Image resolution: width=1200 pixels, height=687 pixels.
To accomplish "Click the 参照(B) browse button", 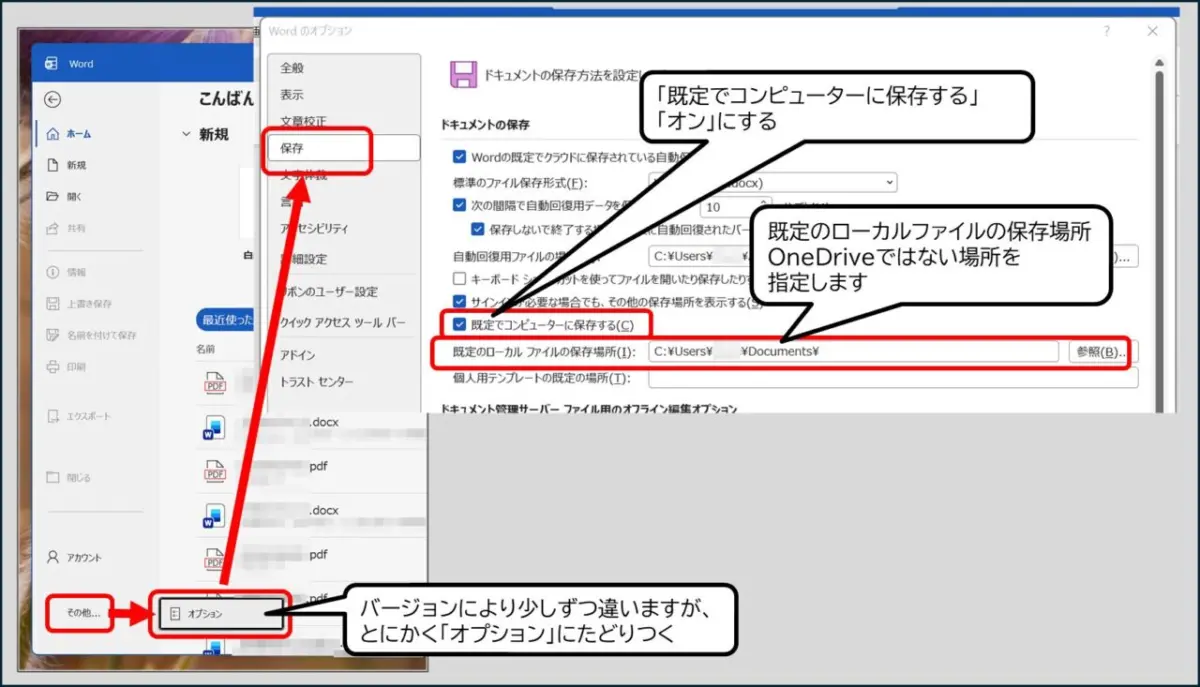I will [x=1099, y=352].
